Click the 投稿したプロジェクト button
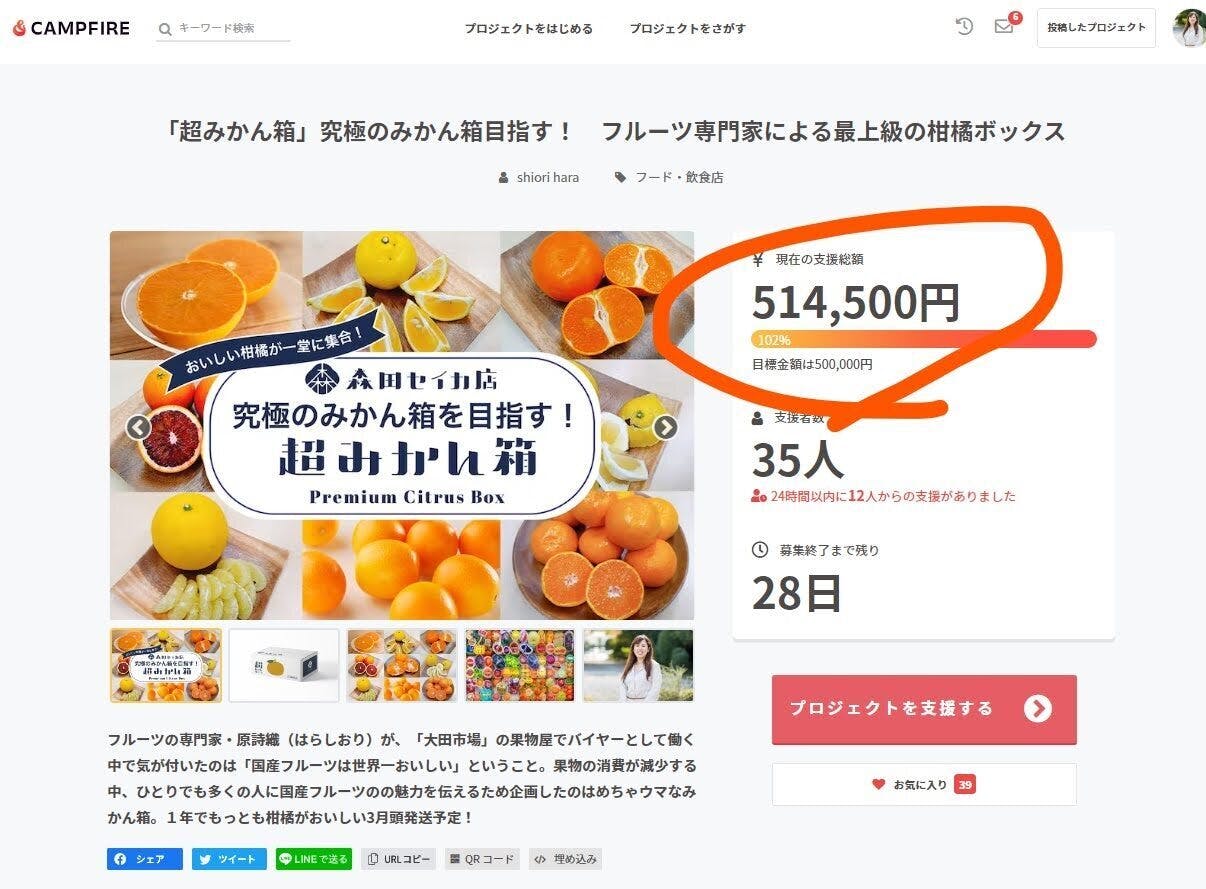The height and width of the screenshot is (889, 1206). click(1096, 28)
